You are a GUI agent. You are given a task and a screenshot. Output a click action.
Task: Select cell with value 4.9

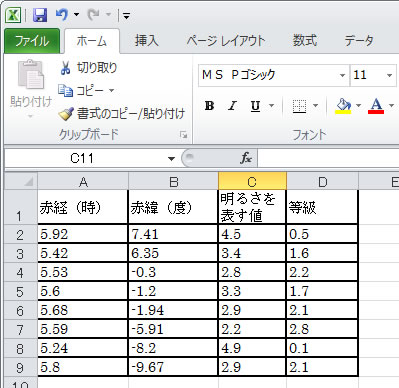252,348
